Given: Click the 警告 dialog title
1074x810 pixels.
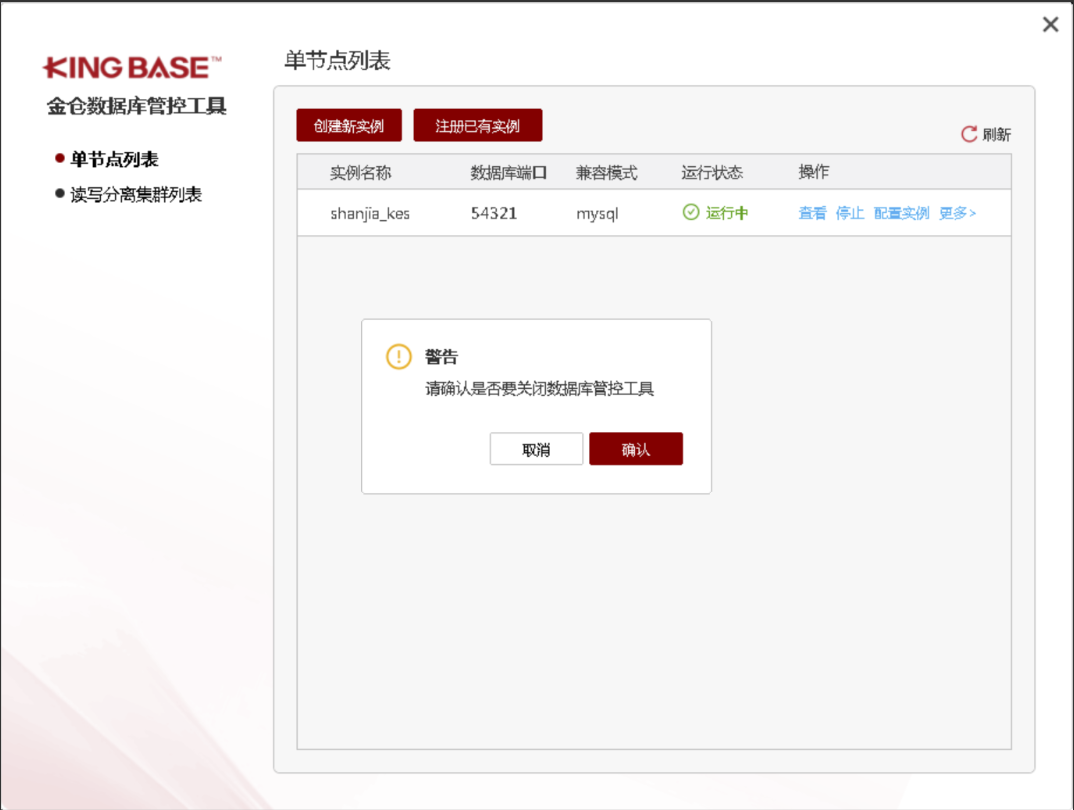Looking at the screenshot, I should pos(441,356).
